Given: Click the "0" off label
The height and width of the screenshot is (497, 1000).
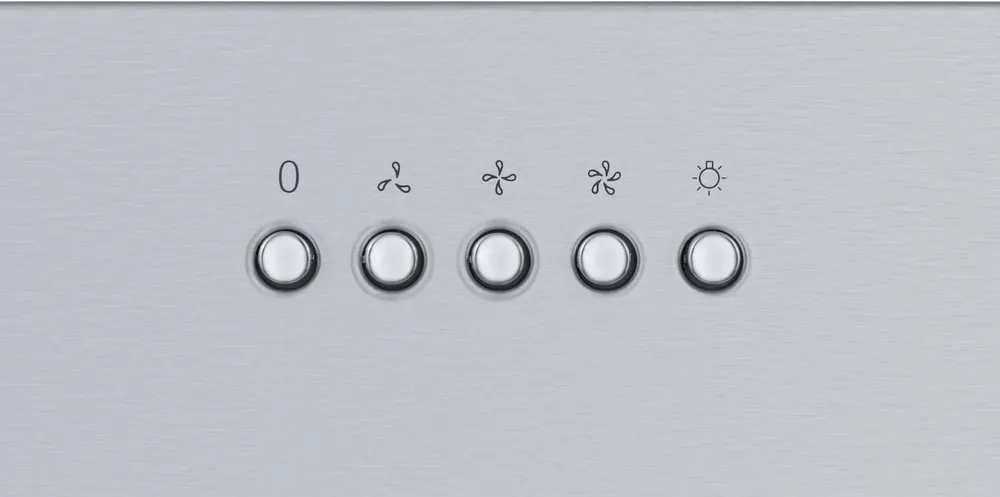Looking at the screenshot, I should 288,177.
